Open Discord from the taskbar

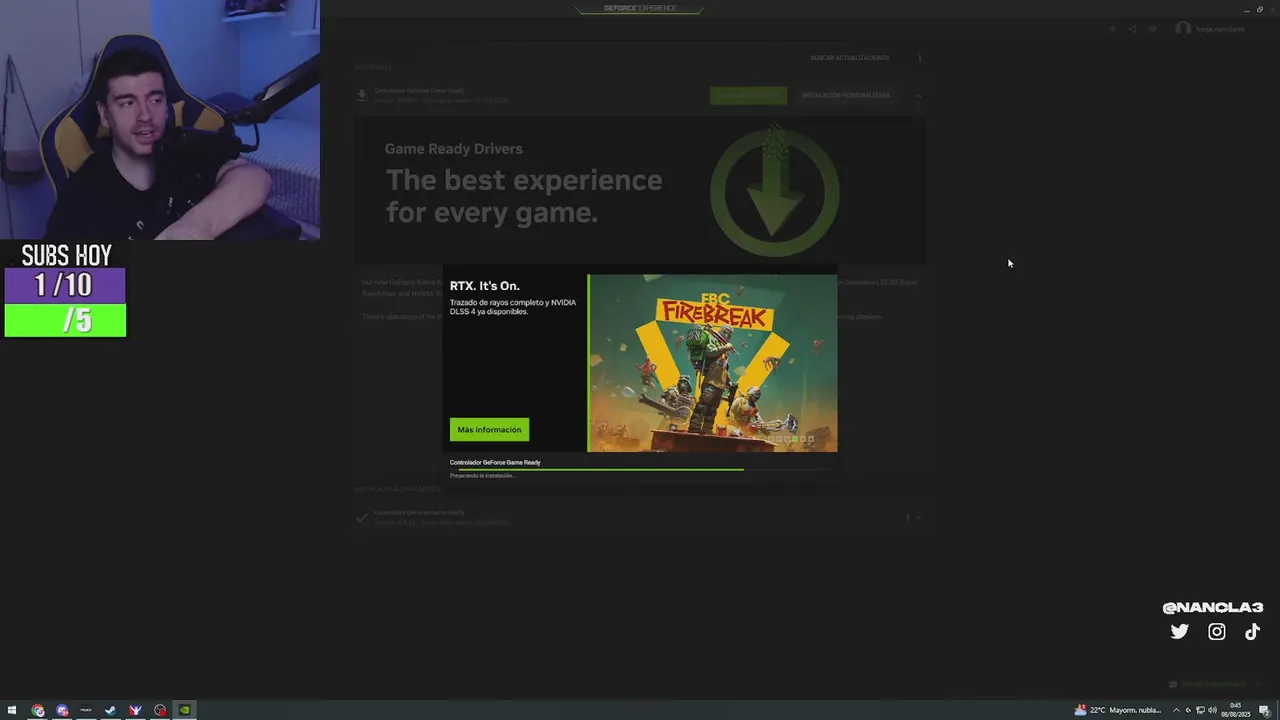click(62, 710)
